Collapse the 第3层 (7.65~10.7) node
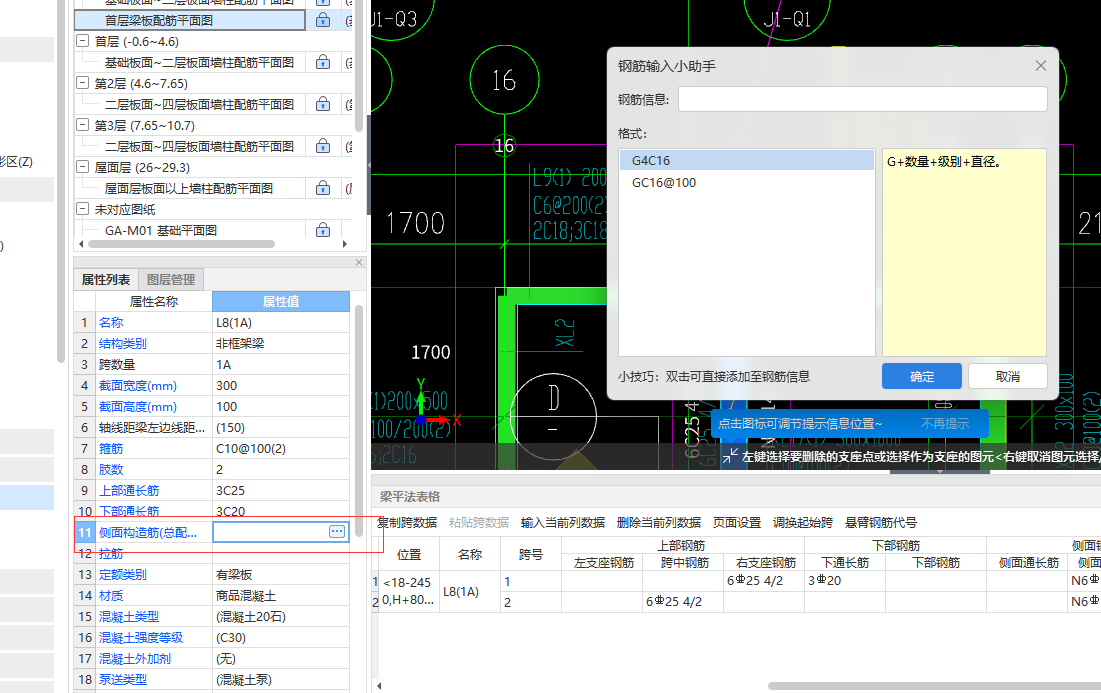Viewport: 1101px width, 693px height. click(x=82, y=125)
